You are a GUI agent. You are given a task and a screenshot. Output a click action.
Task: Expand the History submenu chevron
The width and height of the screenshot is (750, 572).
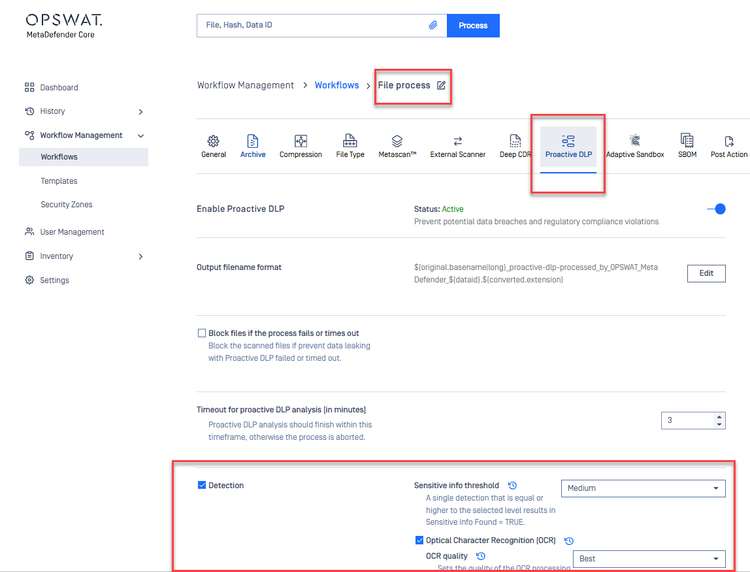[141, 111]
